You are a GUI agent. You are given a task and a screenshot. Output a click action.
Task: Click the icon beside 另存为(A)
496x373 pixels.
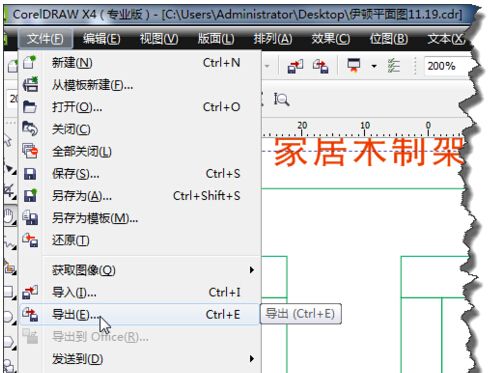coord(30,195)
